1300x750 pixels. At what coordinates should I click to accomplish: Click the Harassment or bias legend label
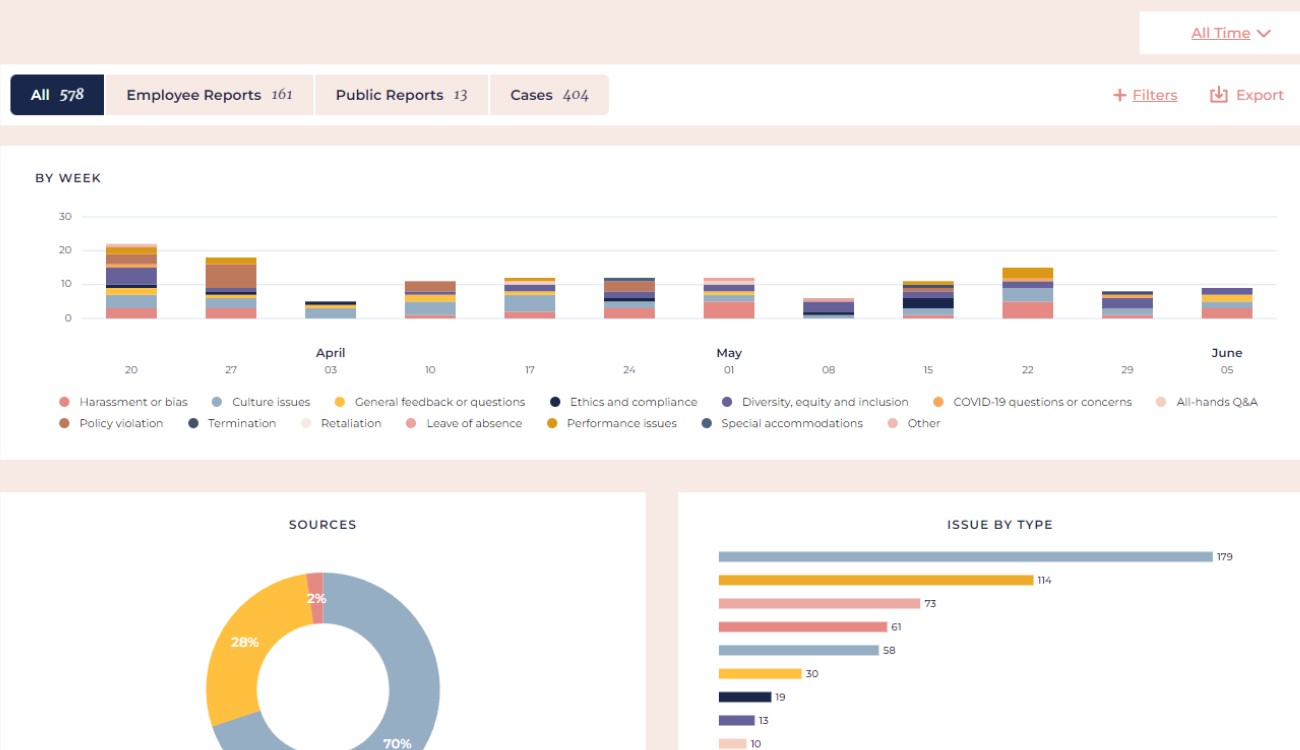[134, 402]
